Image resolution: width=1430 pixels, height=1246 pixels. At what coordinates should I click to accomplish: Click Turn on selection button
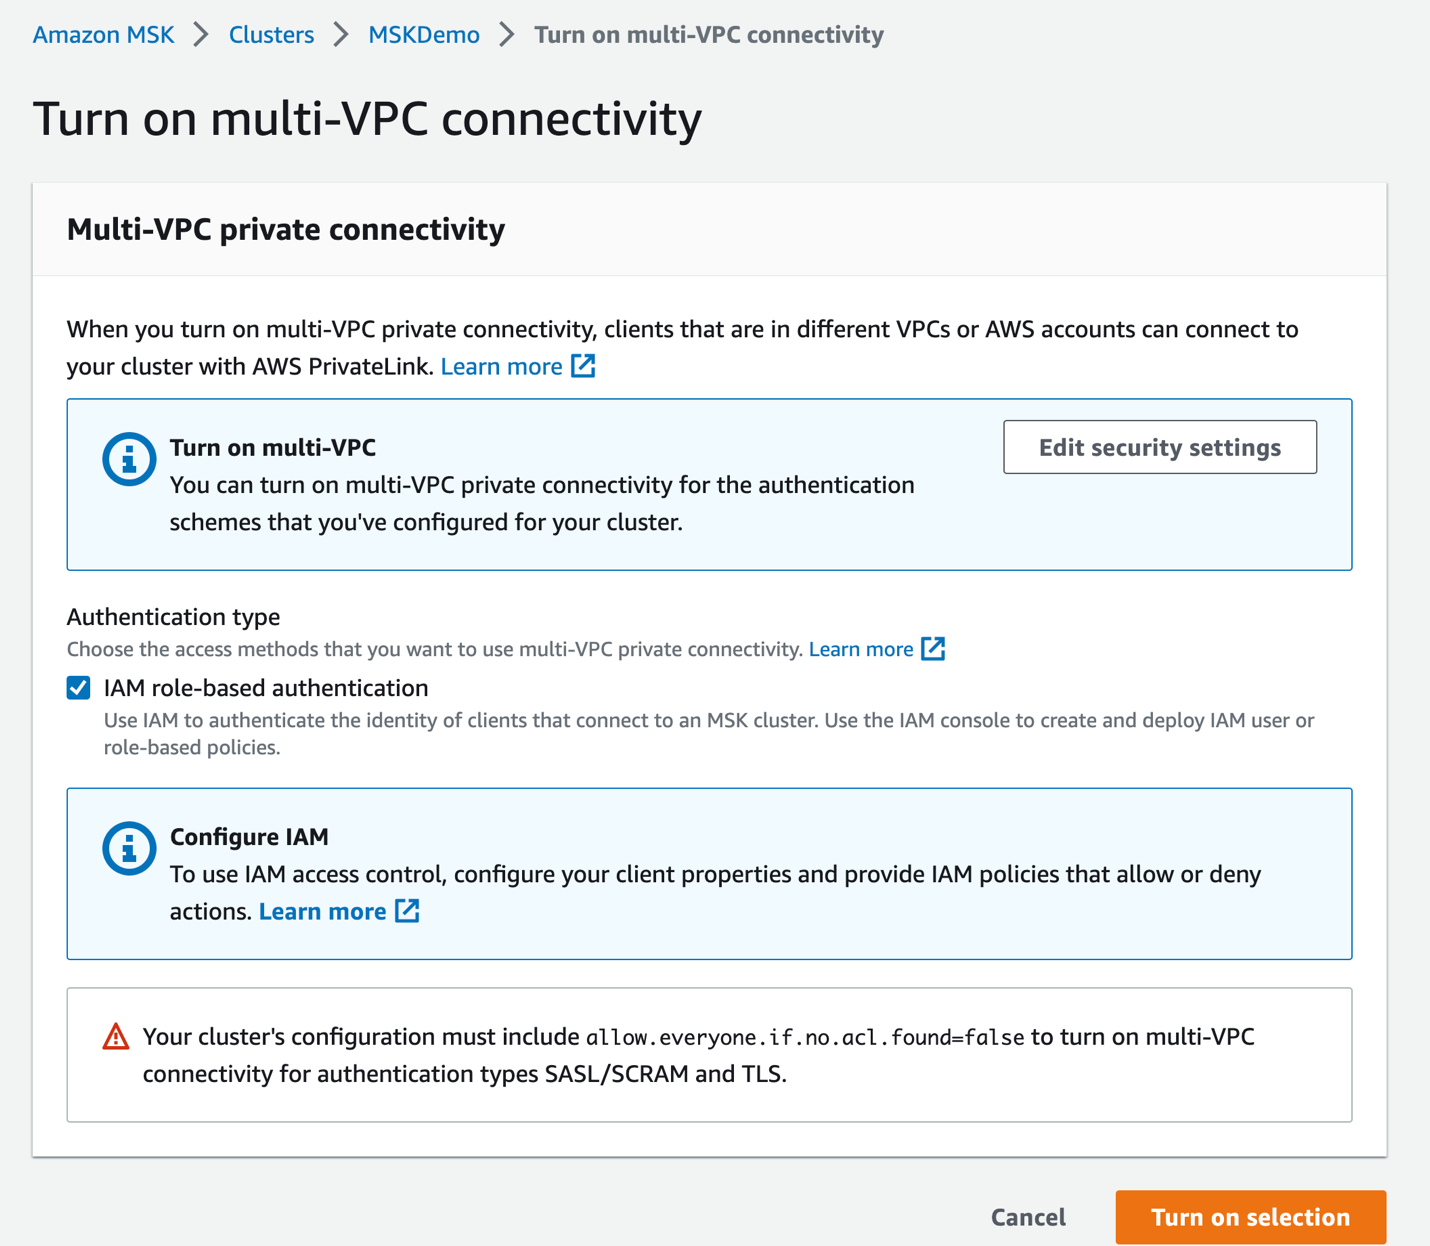[x=1250, y=1217]
